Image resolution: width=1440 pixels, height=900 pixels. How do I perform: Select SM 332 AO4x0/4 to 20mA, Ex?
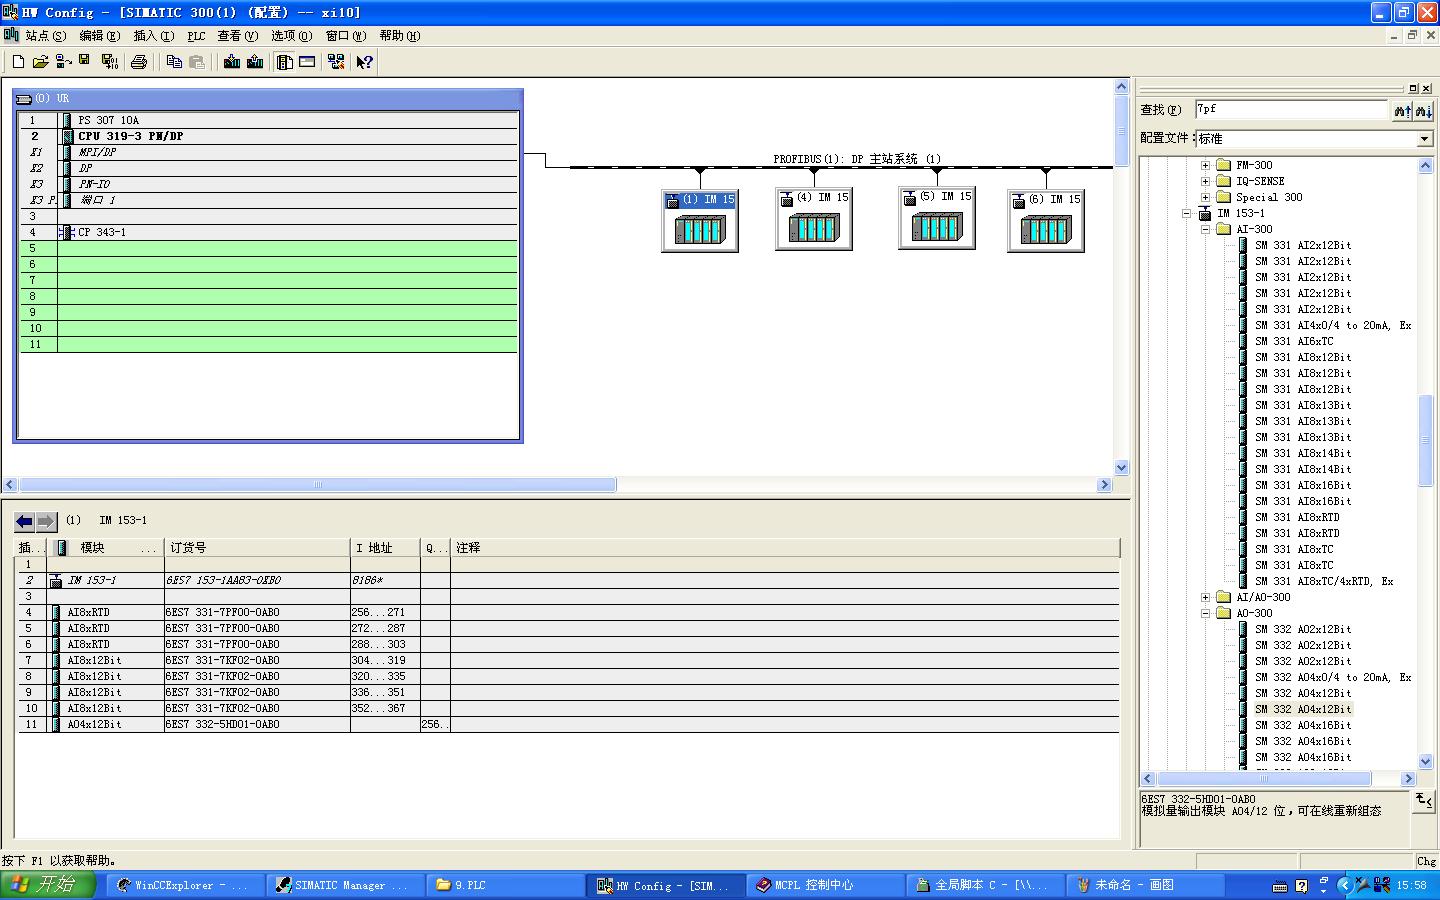point(1333,677)
